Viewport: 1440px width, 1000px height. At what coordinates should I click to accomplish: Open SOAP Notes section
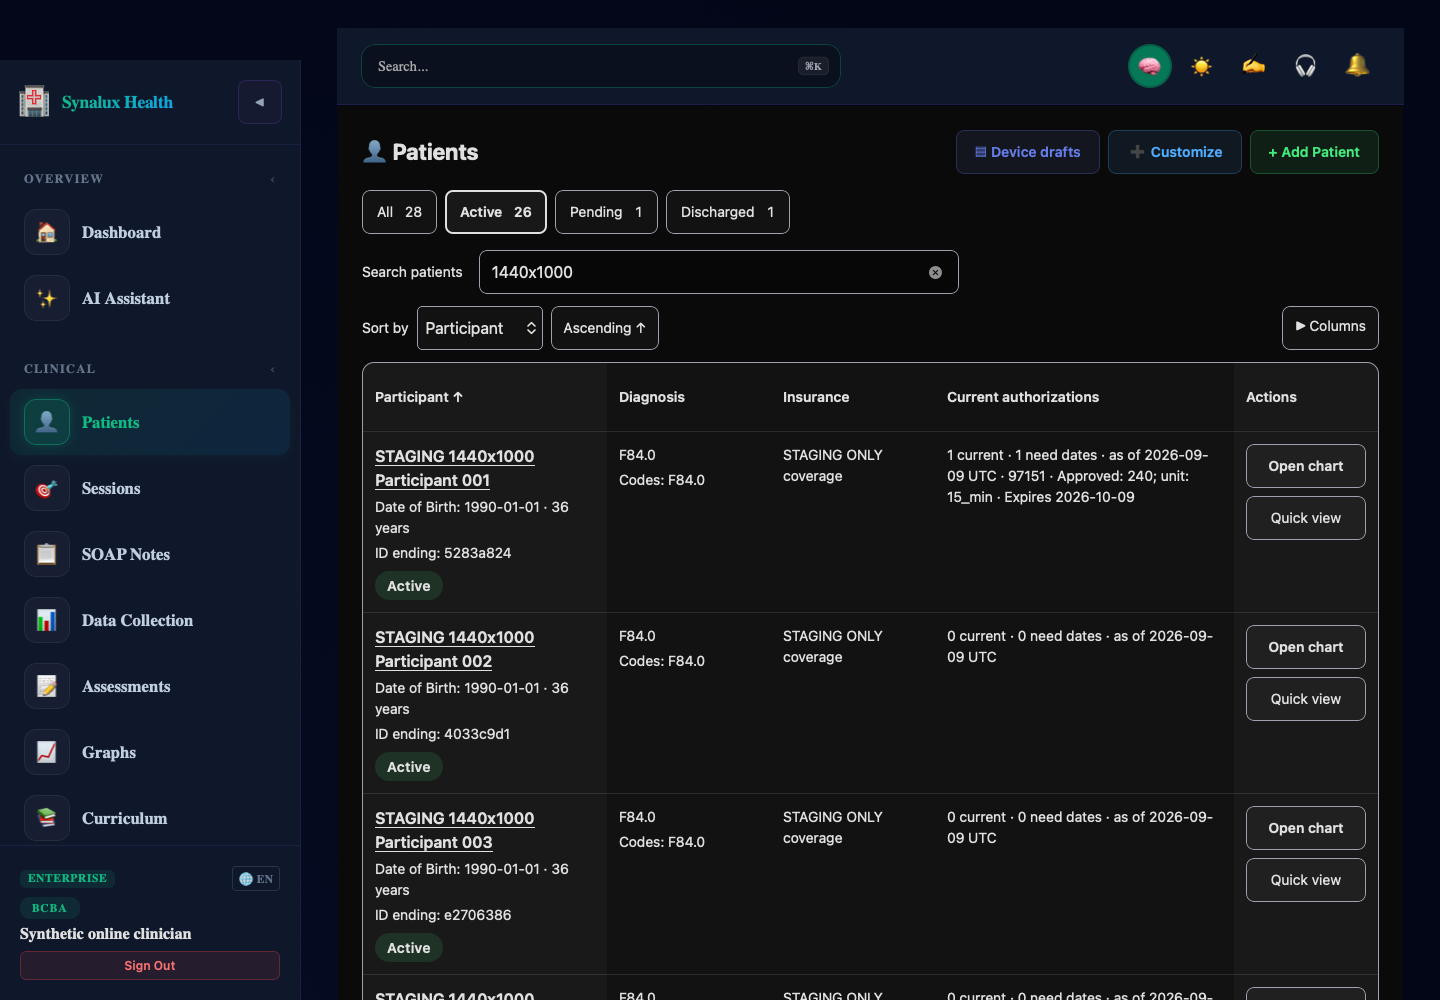coord(150,554)
